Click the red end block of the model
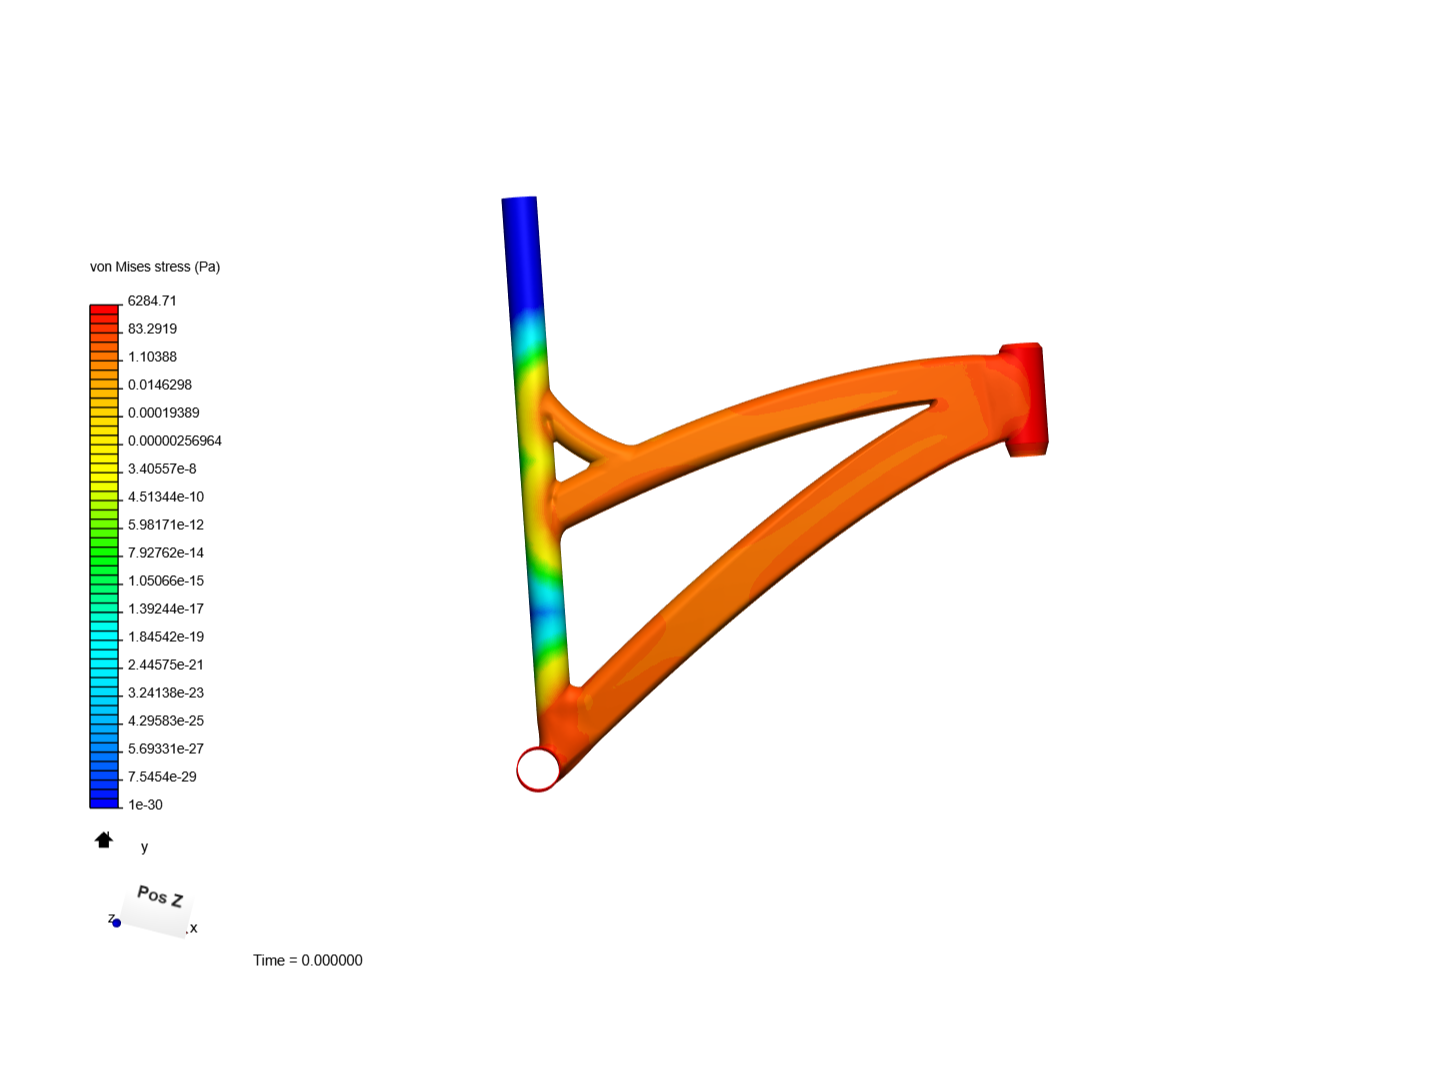The height and width of the screenshot is (1080, 1440). click(1025, 400)
